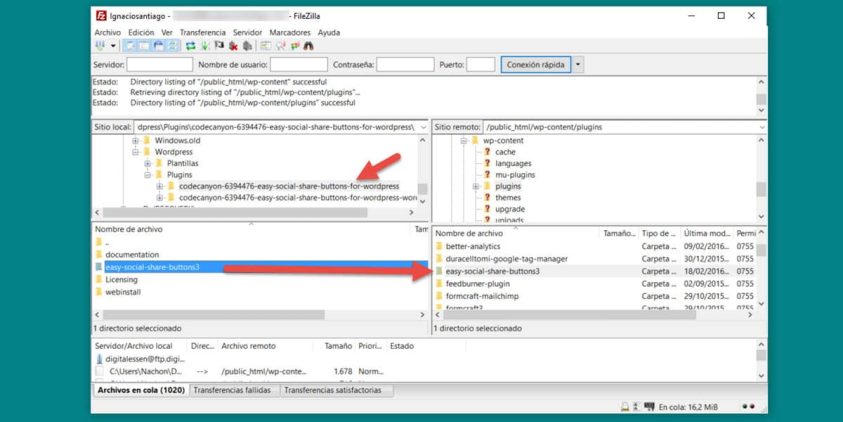The width and height of the screenshot is (843, 422).
Task: Focus the Puerto input field
Action: pyautogui.click(x=481, y=65)
